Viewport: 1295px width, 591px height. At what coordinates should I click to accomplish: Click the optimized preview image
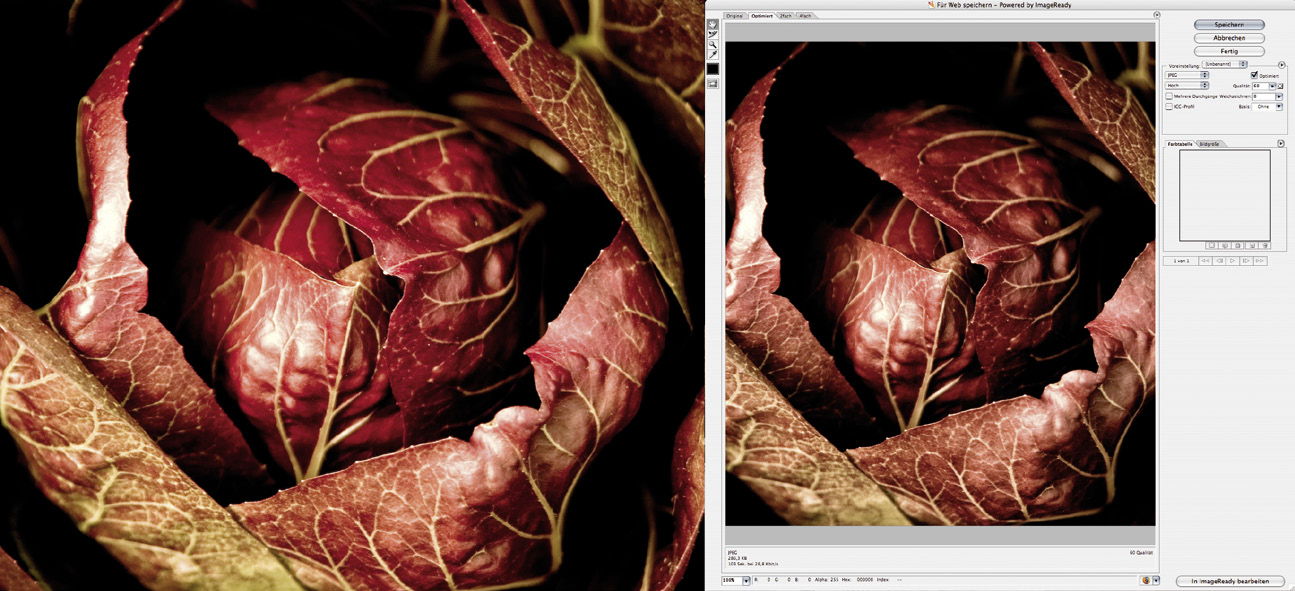[x=940, y=283]
